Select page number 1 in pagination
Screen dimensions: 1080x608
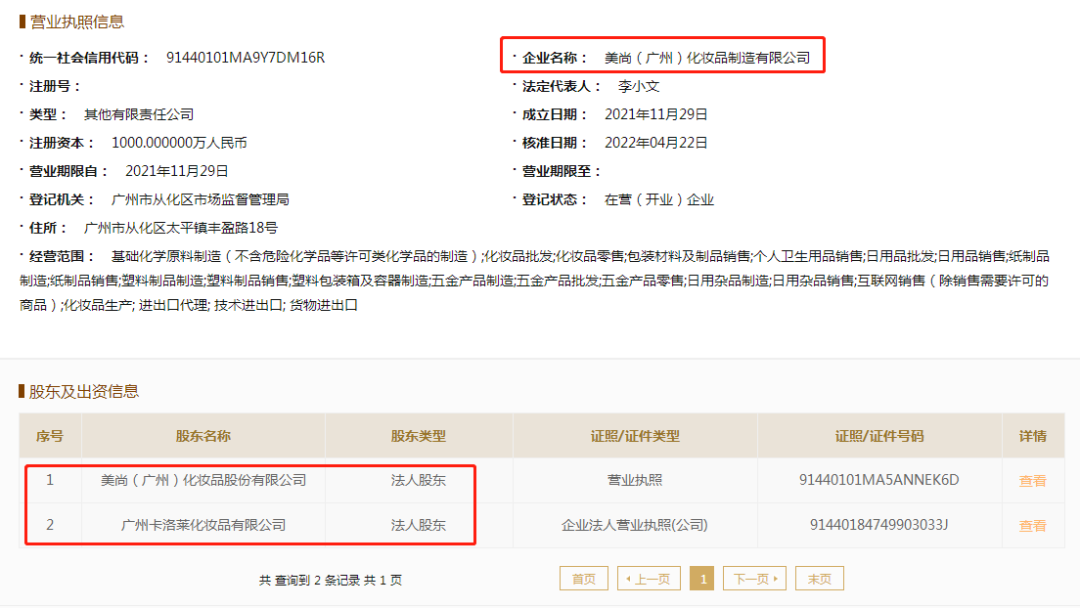(x=702, y=578)
